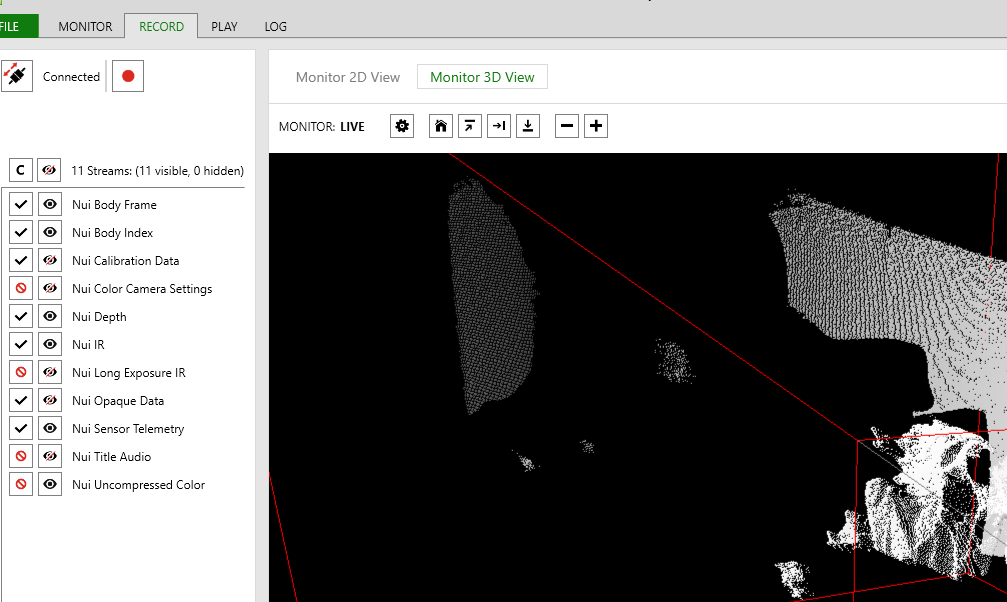Image resolution: width=1007 pixels, height=602 pixels.
Task: Start recording with the red record button
Action: coord(127,75)
